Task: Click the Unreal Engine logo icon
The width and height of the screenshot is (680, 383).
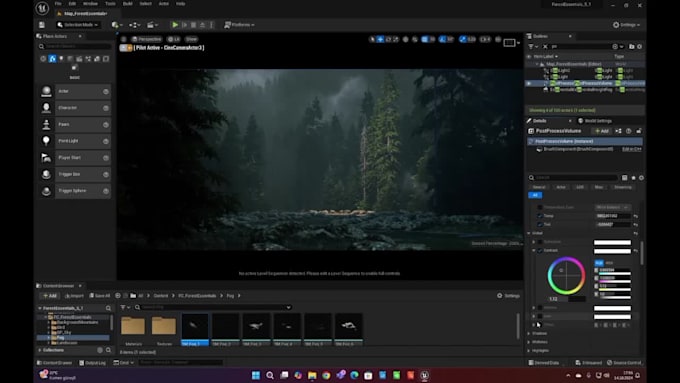Action: pyautogui.click(x=42, y=8)
